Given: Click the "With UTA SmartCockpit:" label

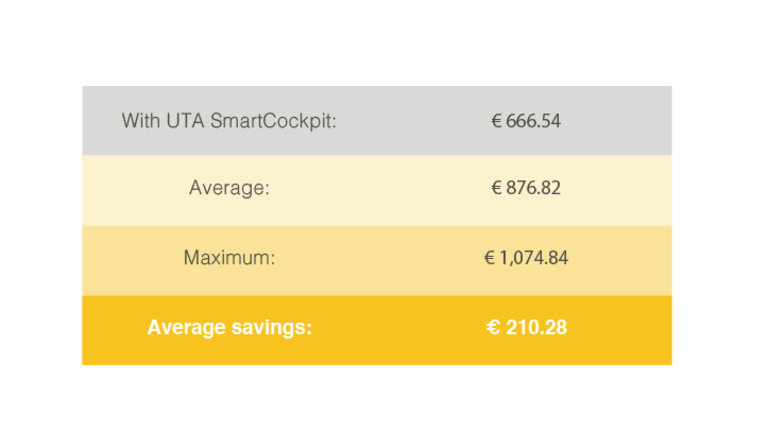Looking at the screenshot, I should point(229,121).
